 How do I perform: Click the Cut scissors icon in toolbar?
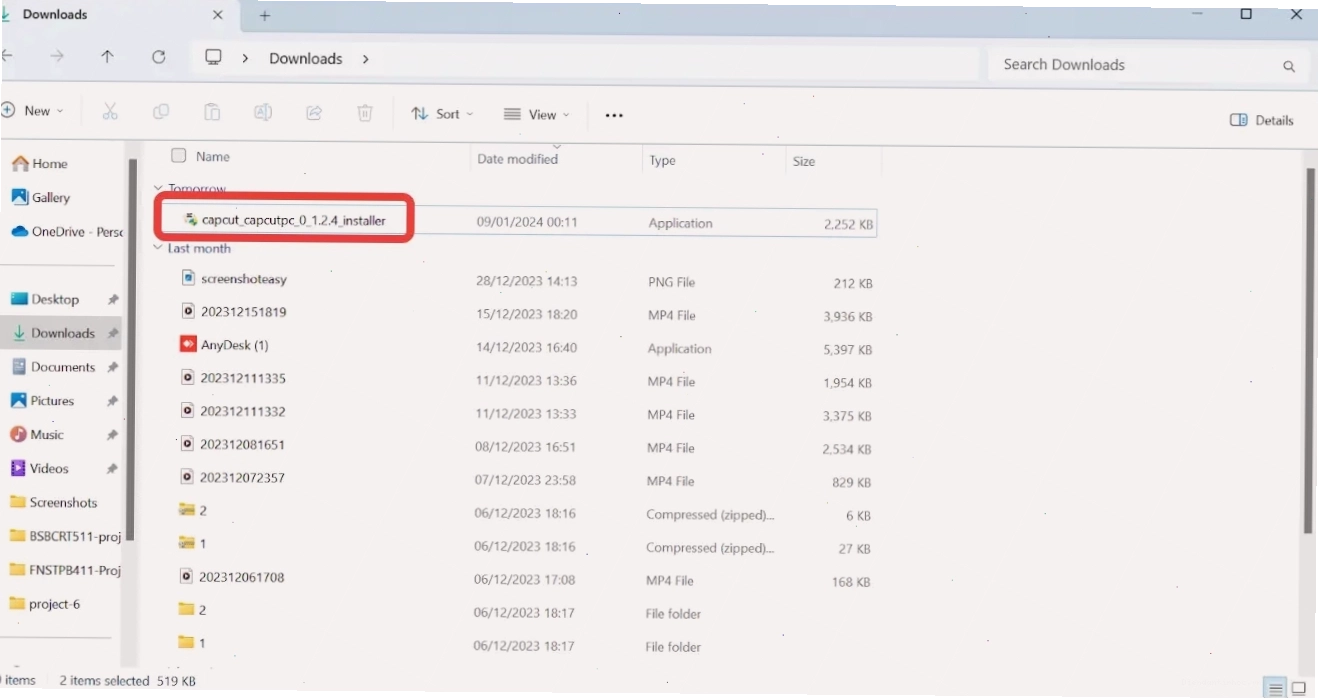[110, 112]
